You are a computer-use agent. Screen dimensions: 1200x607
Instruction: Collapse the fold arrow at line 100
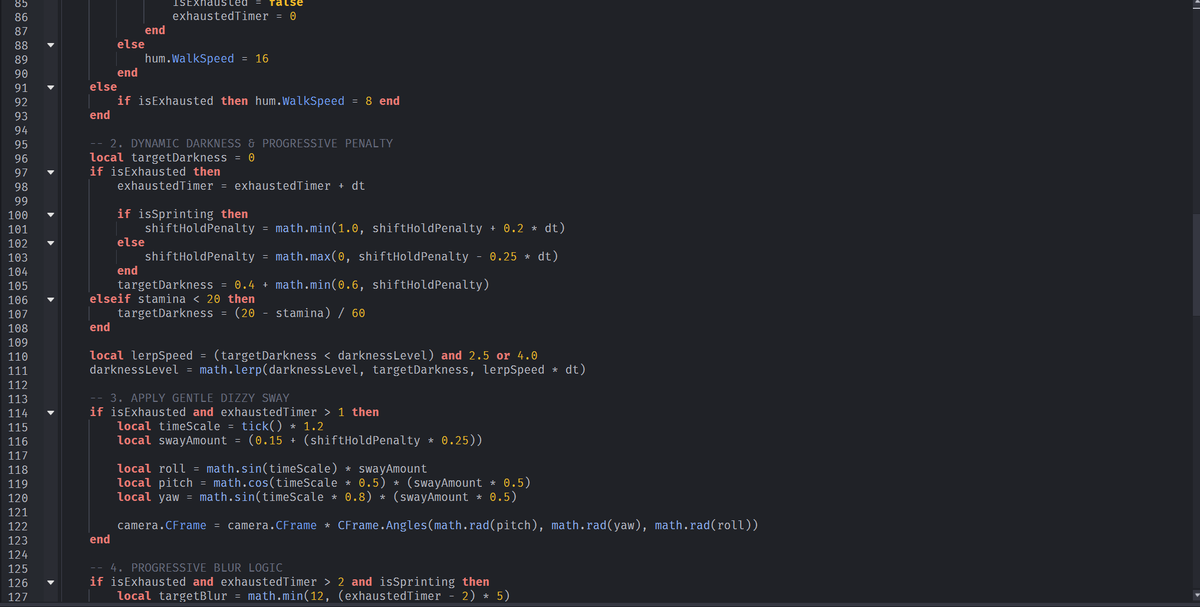pos(49,215)
